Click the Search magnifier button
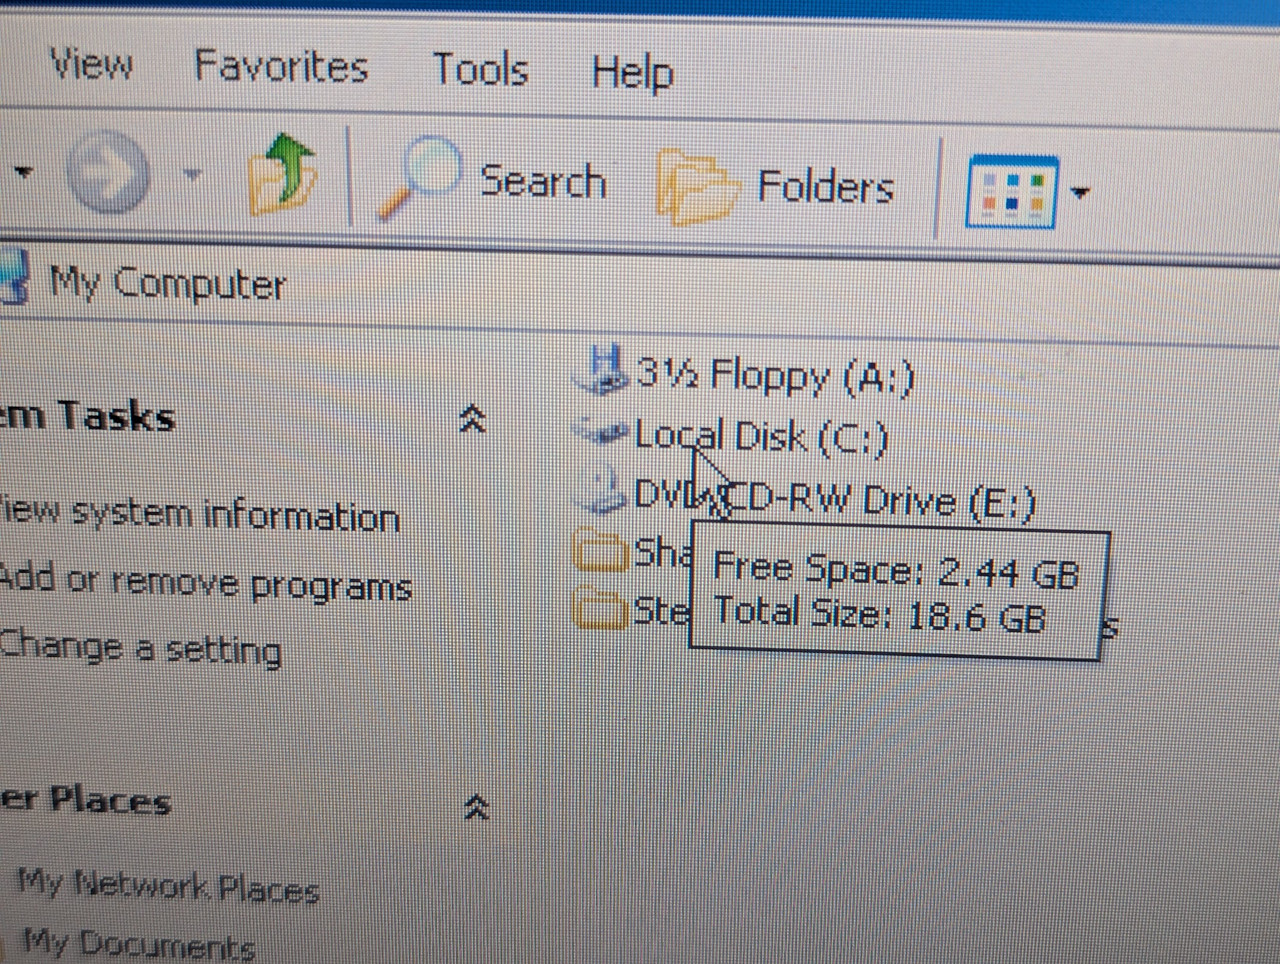Image resolution: width=1280 pixels, height=964 pixels. click(x=491, y=180)
